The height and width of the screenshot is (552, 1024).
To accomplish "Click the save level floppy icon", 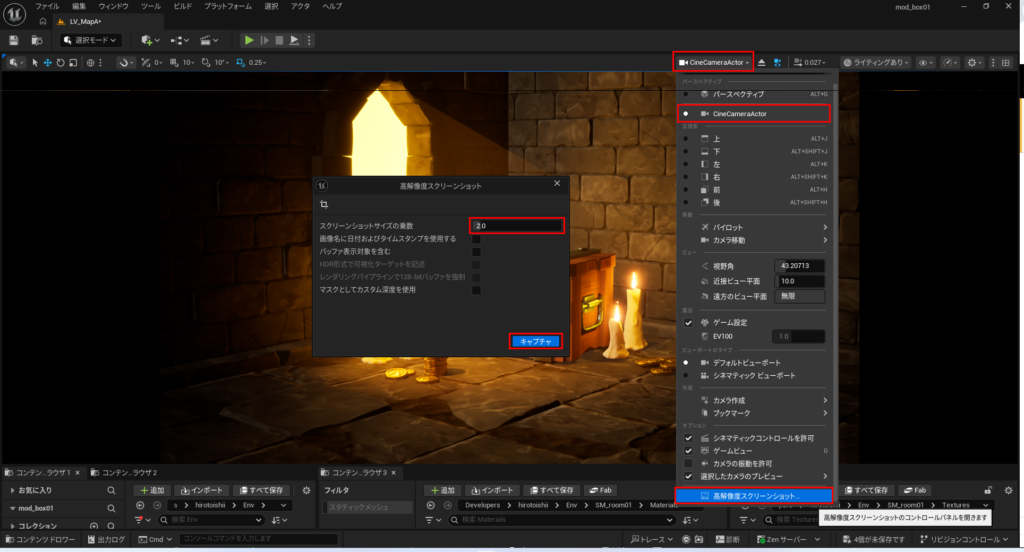I will [x=14, y=41].
